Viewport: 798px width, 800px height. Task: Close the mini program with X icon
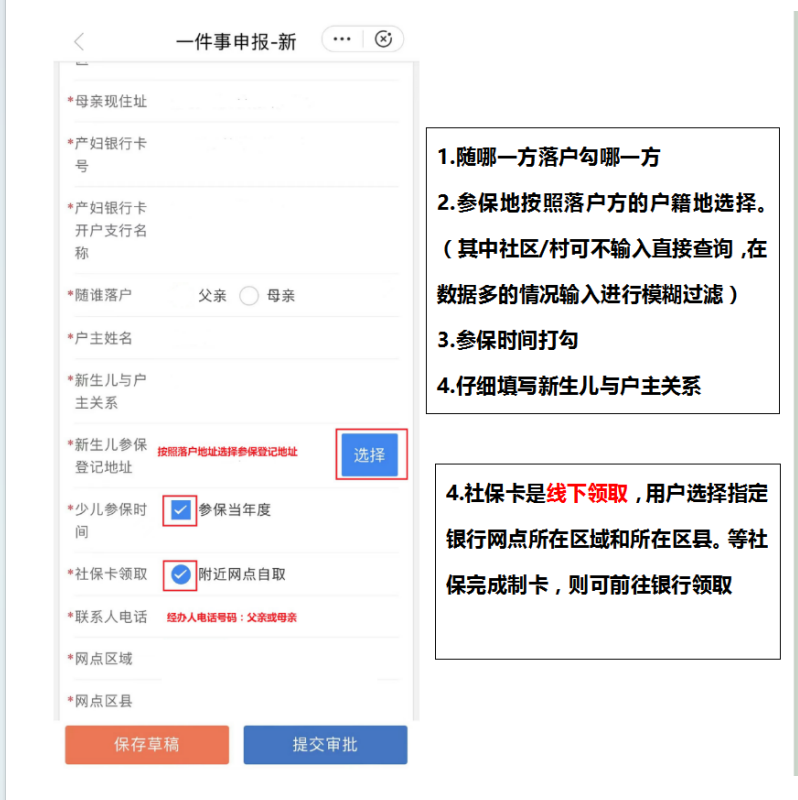click(383, 39)
